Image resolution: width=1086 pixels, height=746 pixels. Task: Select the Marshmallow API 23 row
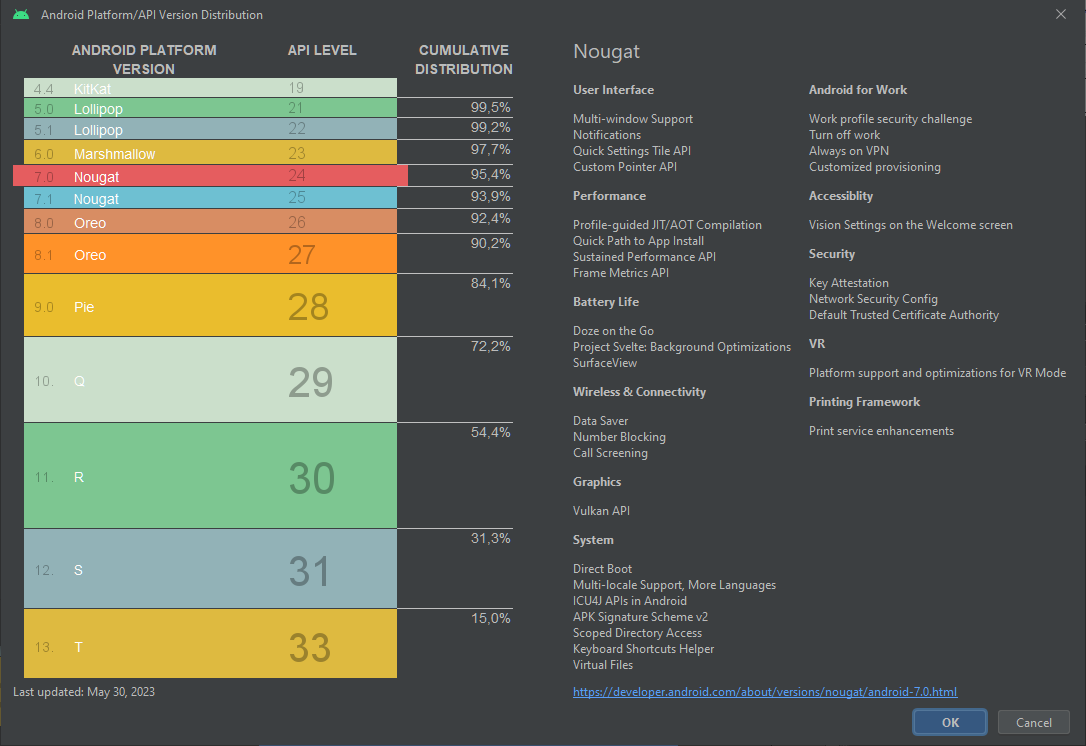(210, 154)
